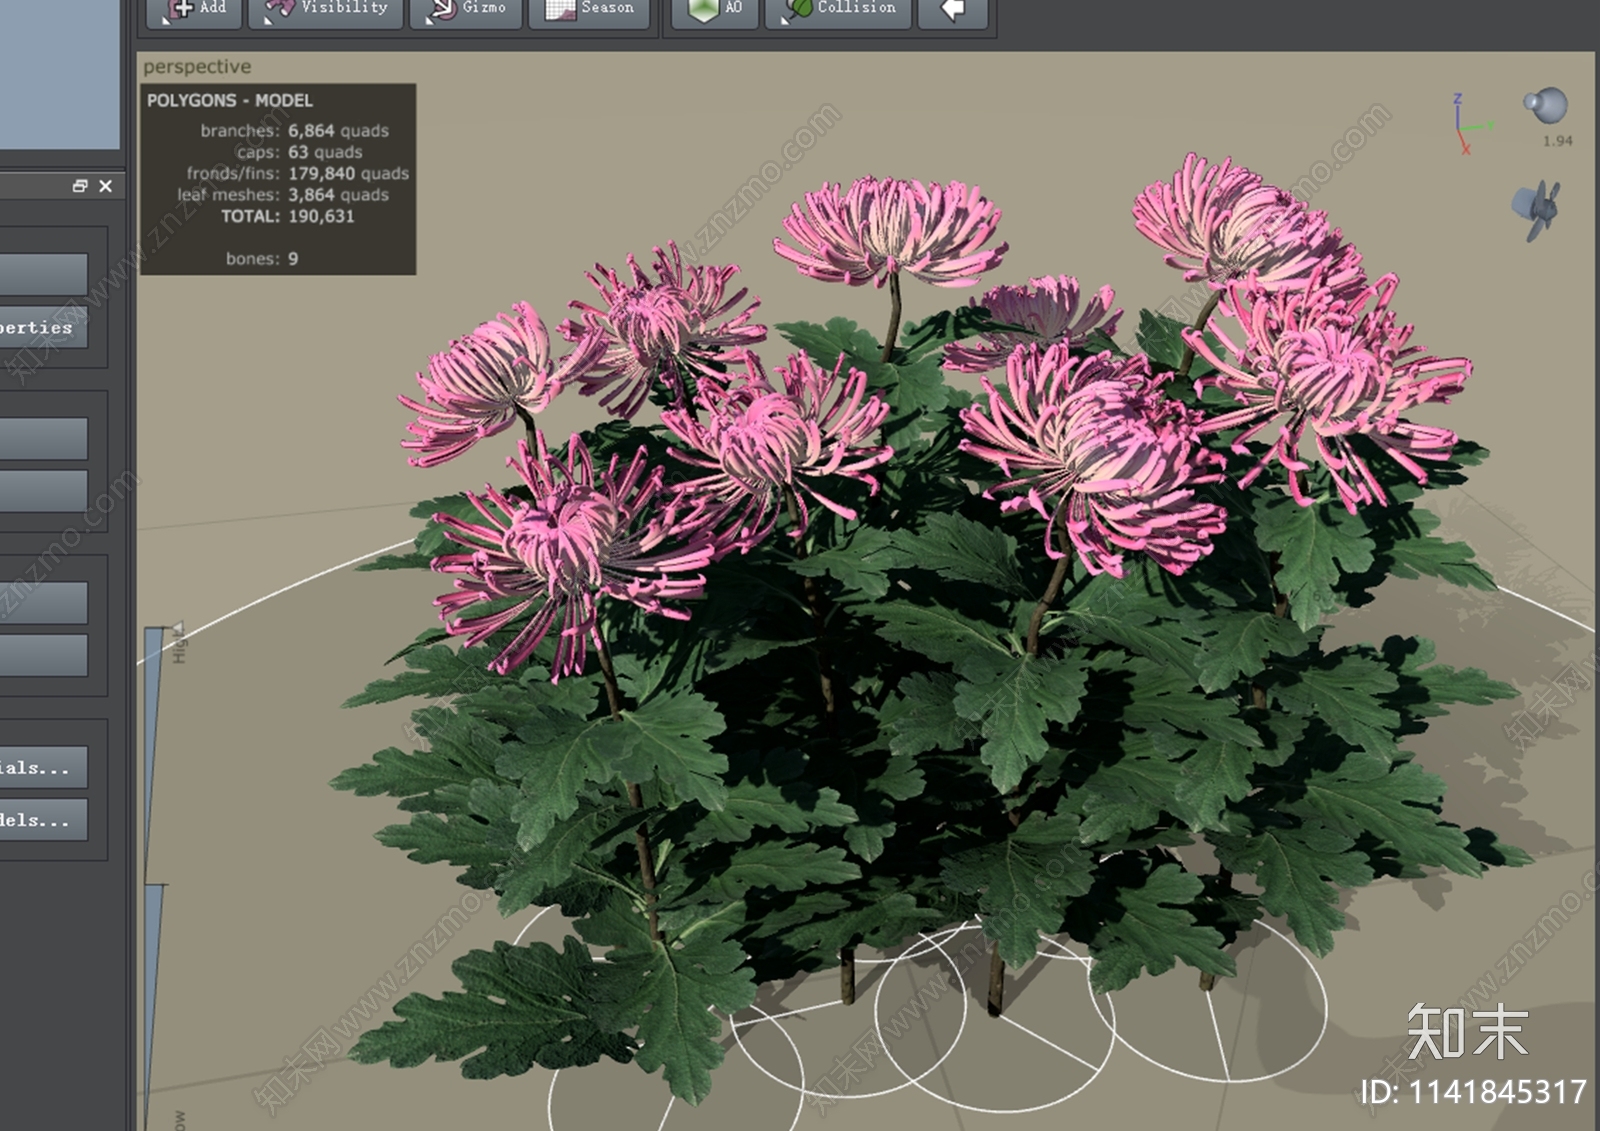The width and height of the screenshot is (1600, 1131).
Task: Float the left panel with the undock icon
Action: click(x=80, y=186)
